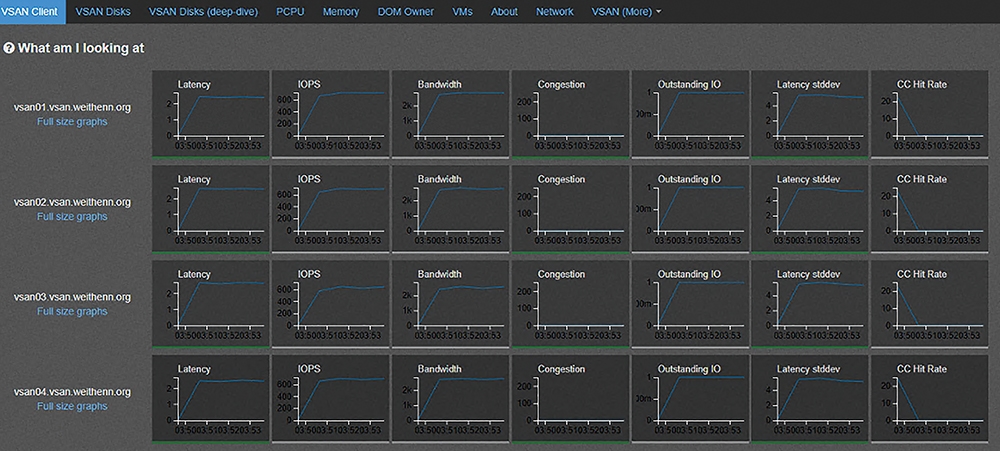The height and width of the screenshot is (451, 1000).
Task: Switch to the PCPU tab
Action: (290, 11)
